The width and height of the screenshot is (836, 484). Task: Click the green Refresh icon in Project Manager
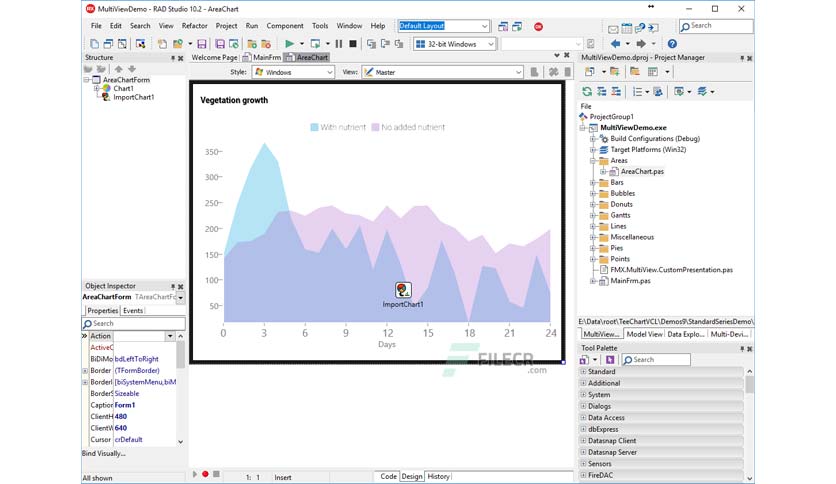coord(587,92)
